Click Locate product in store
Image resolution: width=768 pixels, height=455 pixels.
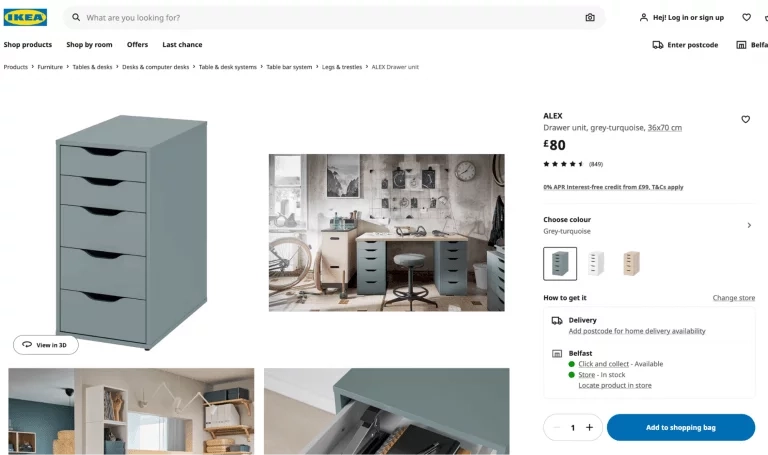[615, 385]
